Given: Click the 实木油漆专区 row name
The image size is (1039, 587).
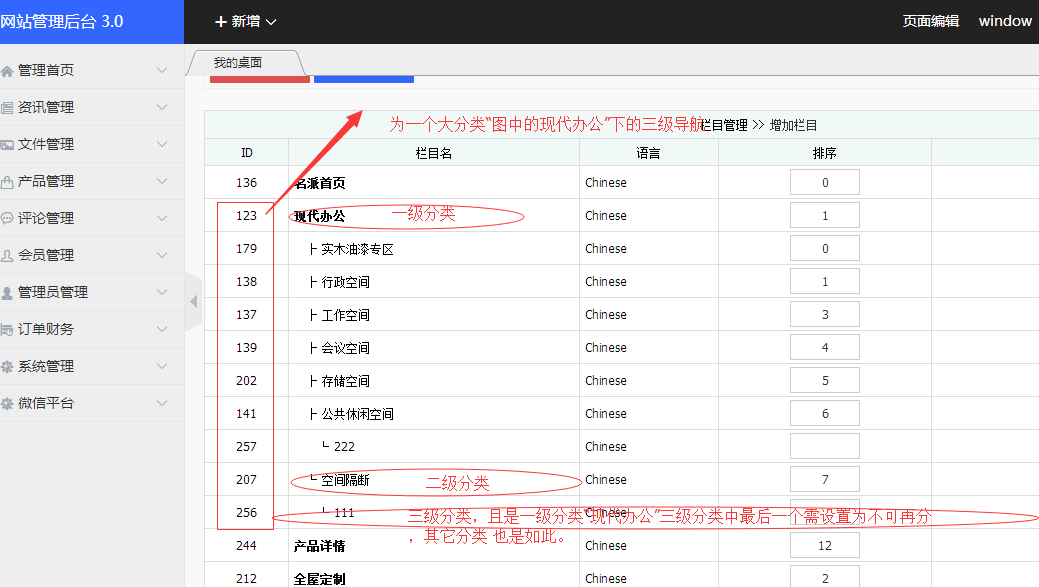Looking at the screenshot, I should click(x=357, y=249).
